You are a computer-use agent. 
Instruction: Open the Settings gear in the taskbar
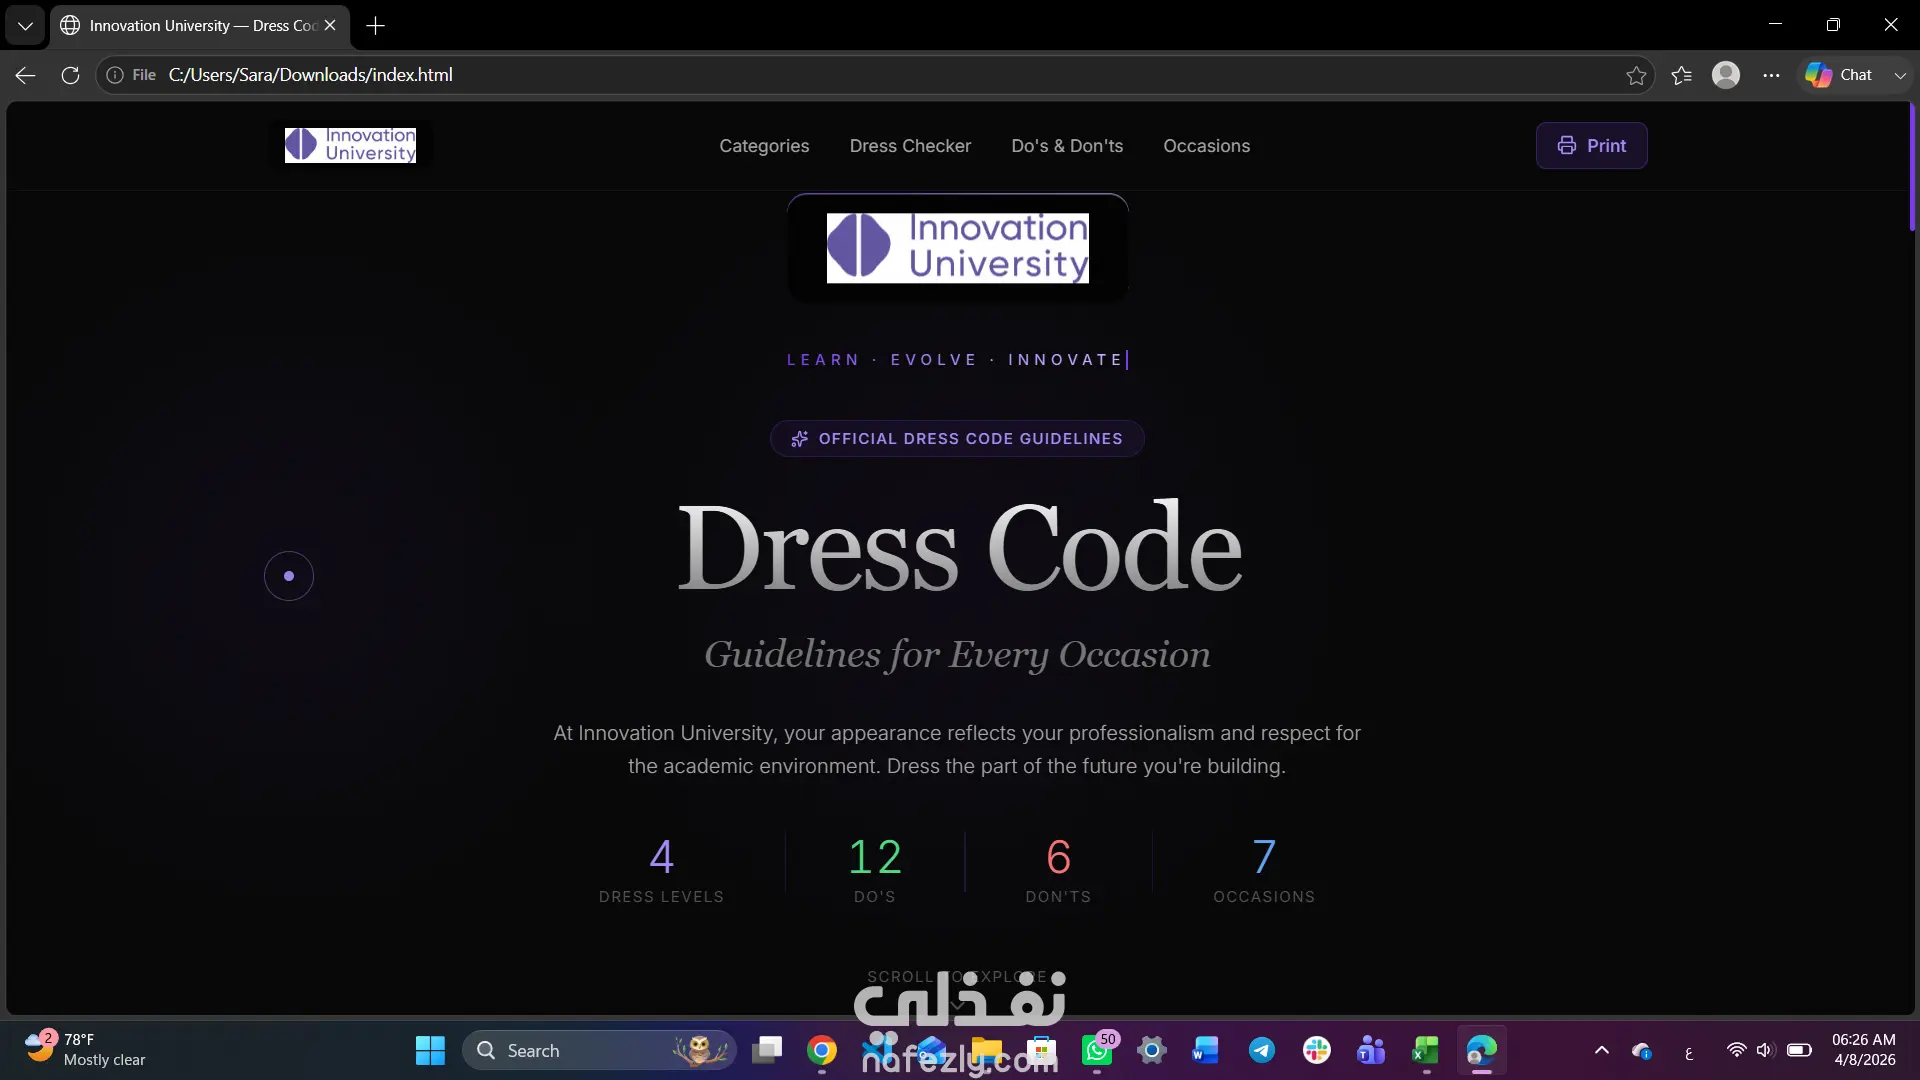pyautogui.click(x=1152, y=1050)
